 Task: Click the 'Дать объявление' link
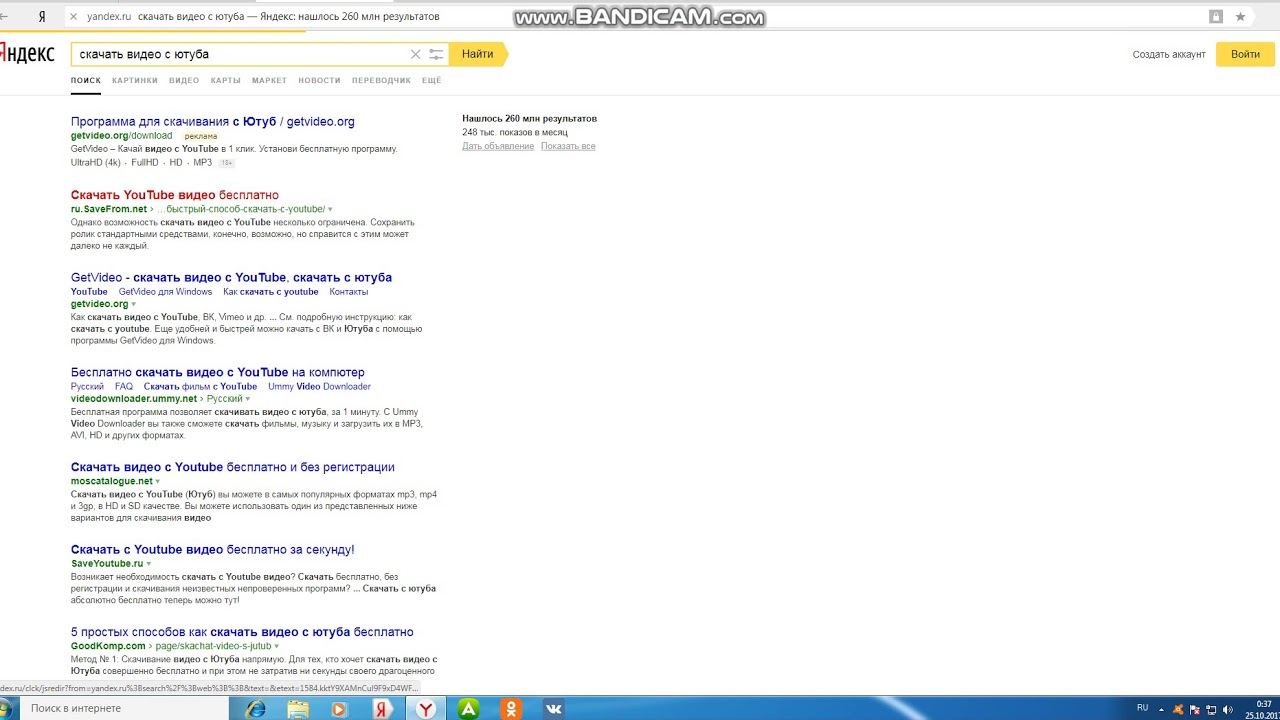[x=498, y=146]
